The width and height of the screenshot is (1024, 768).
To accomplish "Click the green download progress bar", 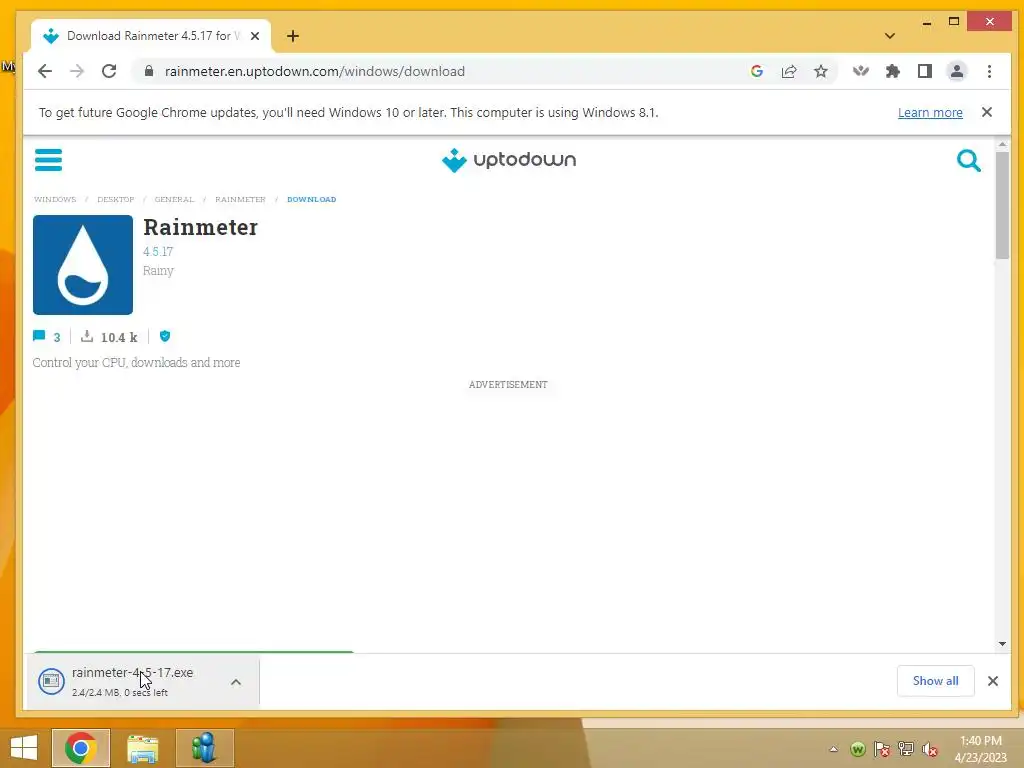I will point(193,652).
